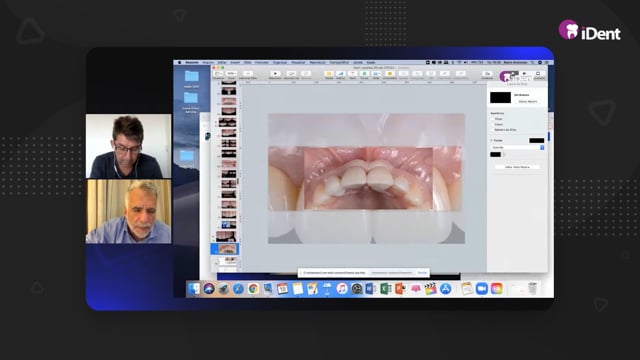Add a comment with the yellow Comentário icon
The image size is (640, 360).
coord(389,74)
